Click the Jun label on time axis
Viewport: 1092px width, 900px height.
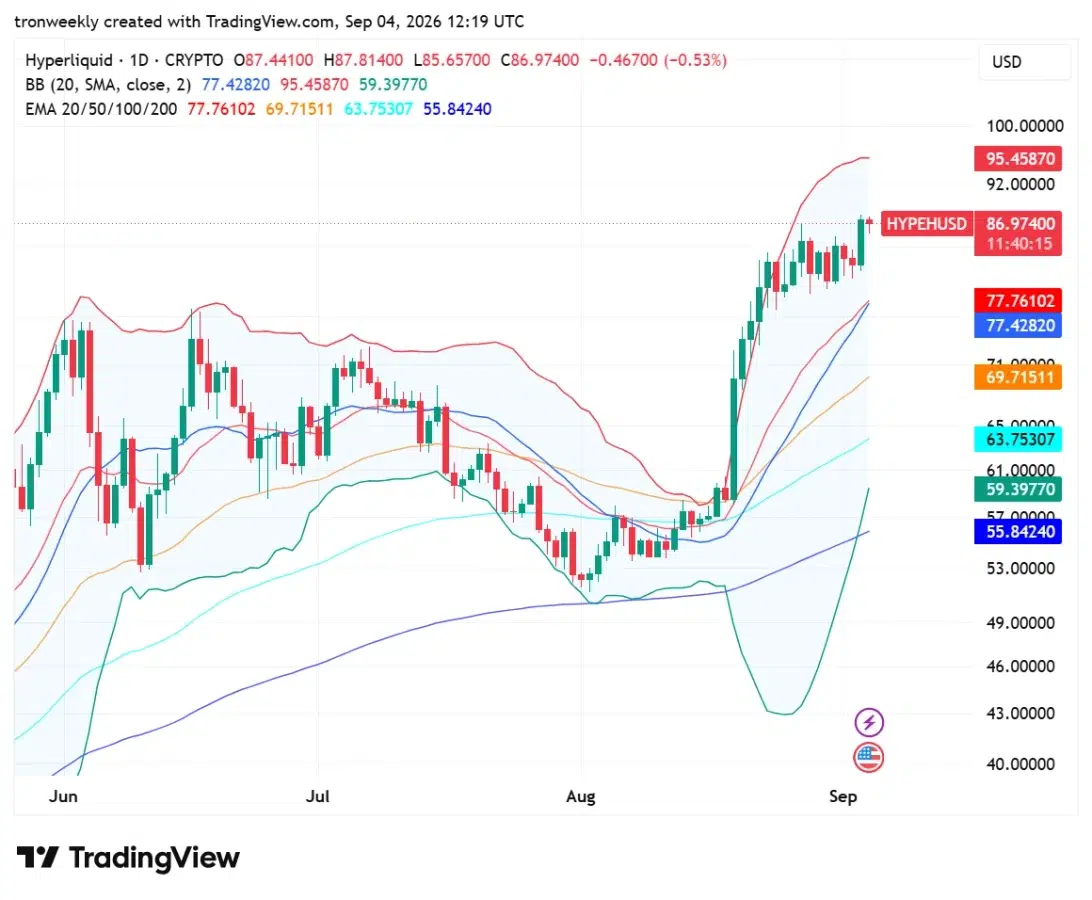point(63,796)
